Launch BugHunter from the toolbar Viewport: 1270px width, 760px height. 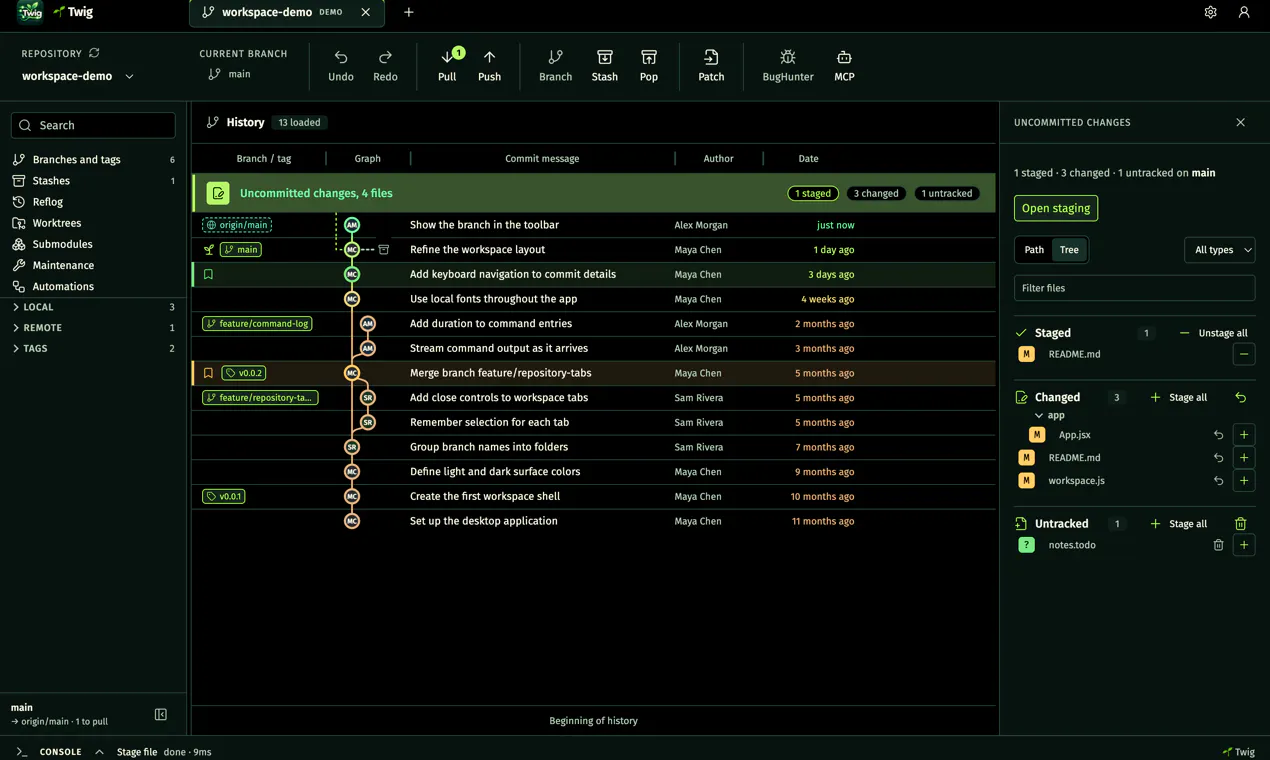coord(788,66)
